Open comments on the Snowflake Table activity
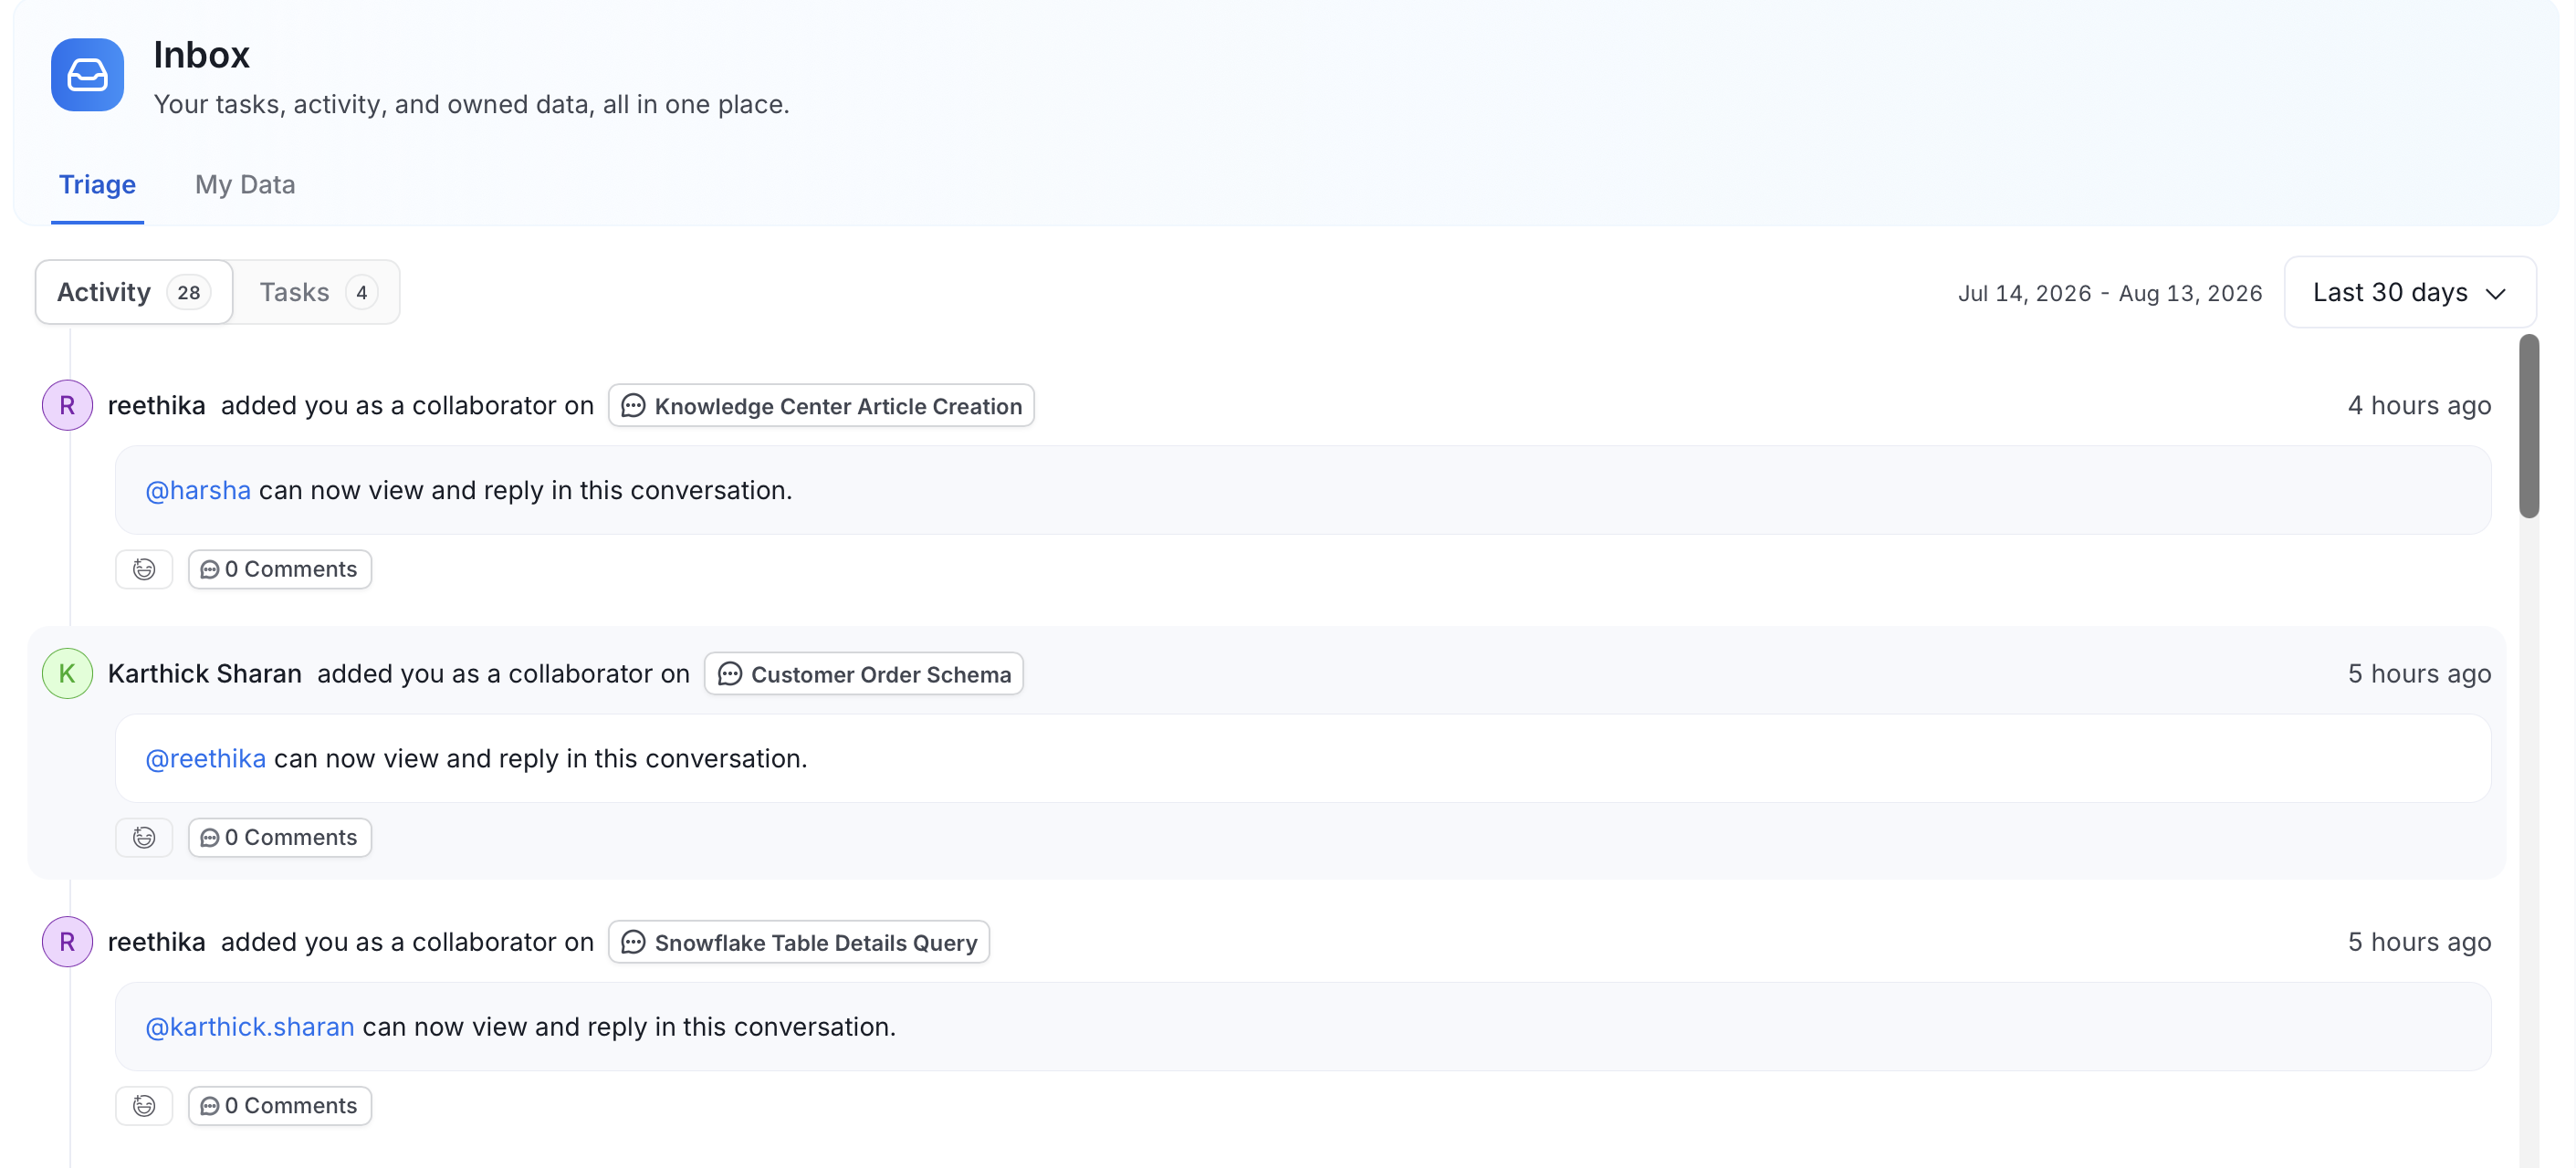The image size is (2576, 1168). click(x=280, y=1105)
